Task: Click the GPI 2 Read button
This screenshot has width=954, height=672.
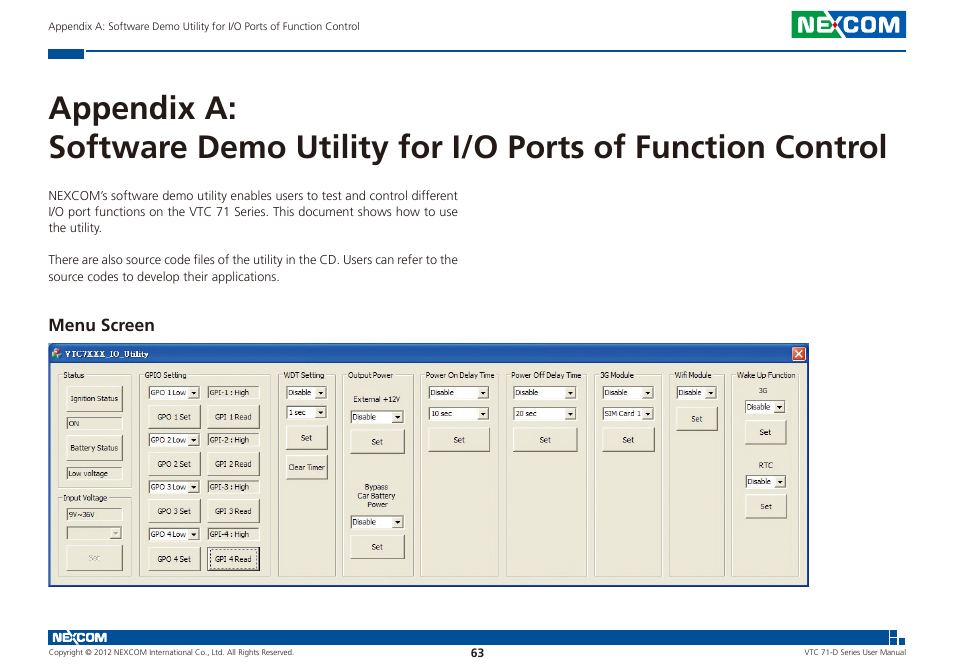Action: (233, 464)
